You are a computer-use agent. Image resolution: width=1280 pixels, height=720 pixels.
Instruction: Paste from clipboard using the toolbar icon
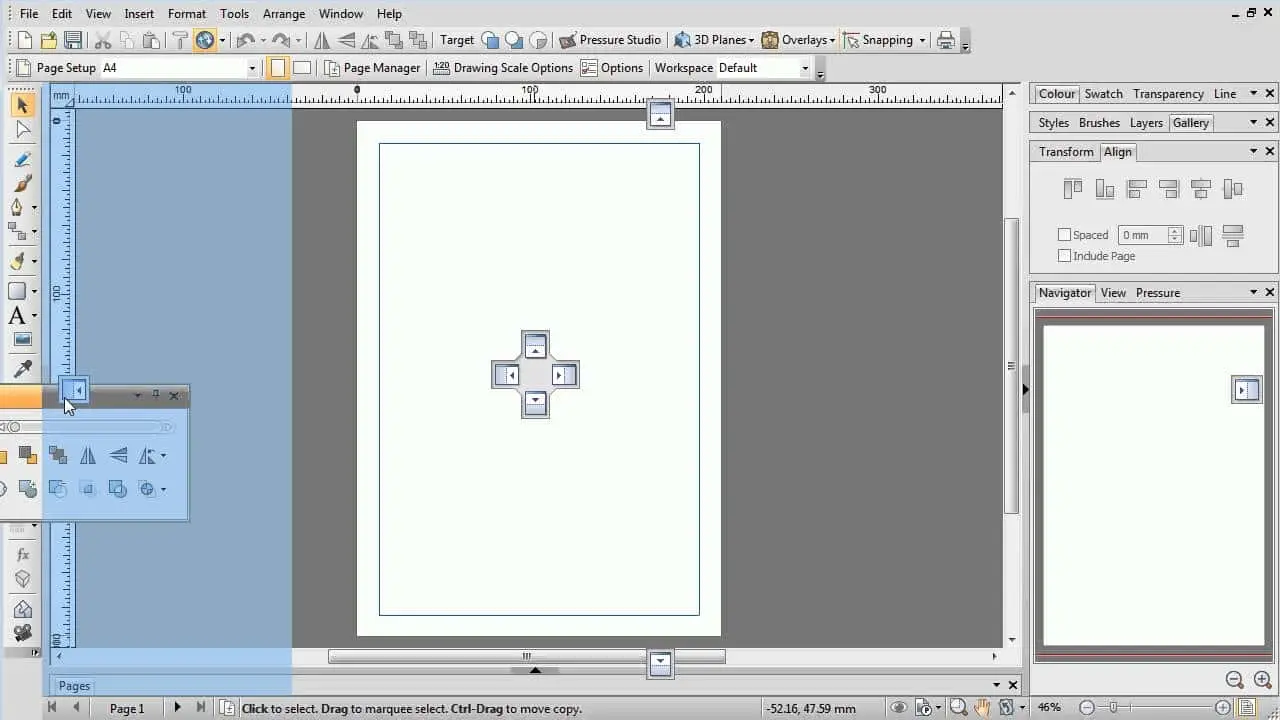(151, 40)
